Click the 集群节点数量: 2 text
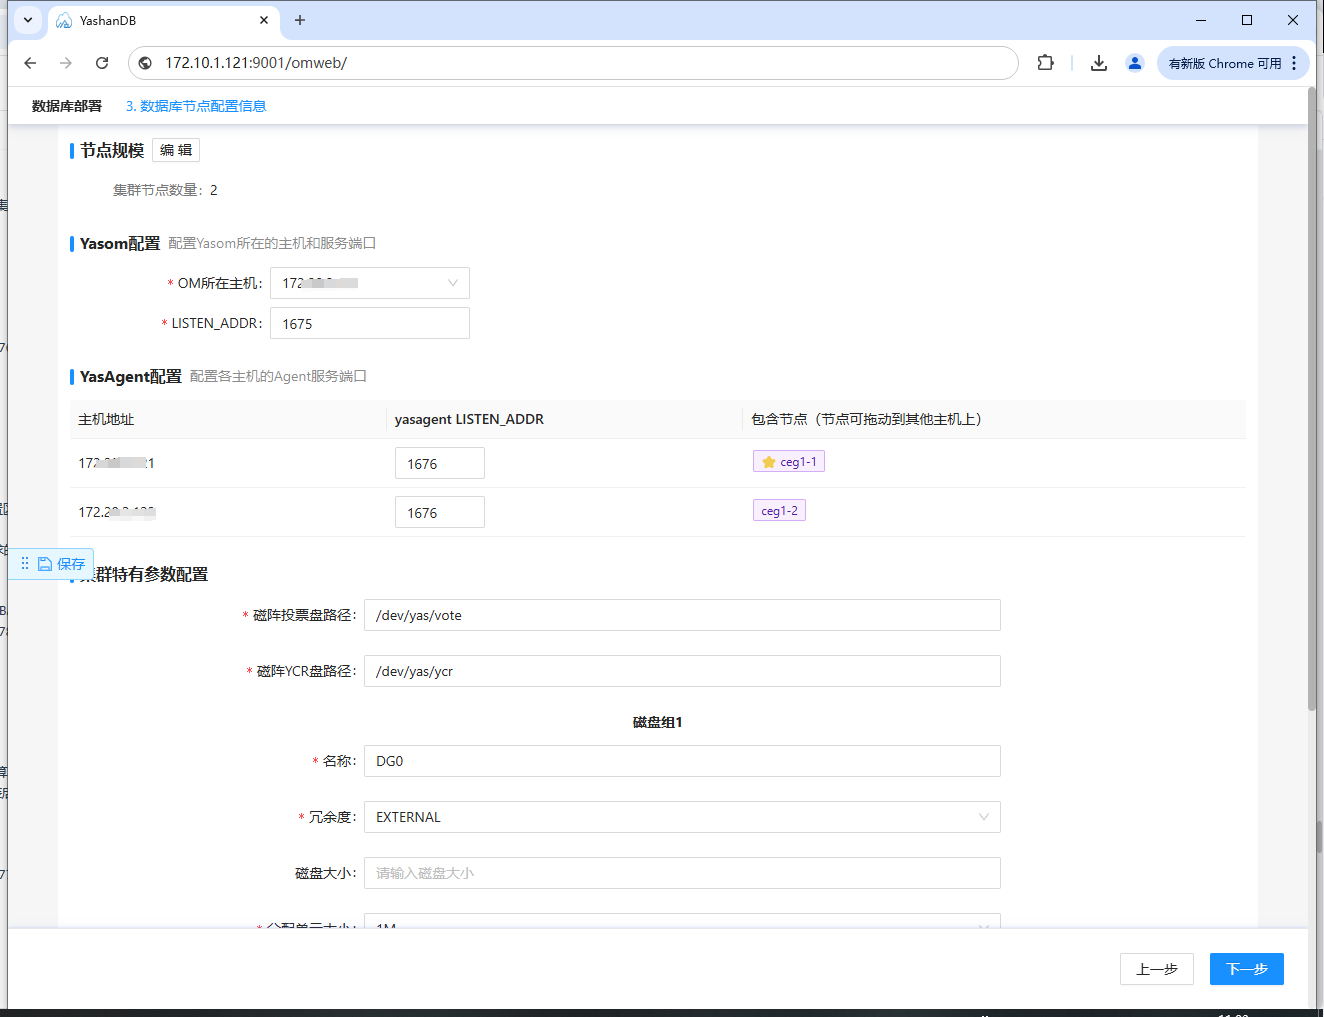The width and height of the screenshot is (1324, 1017). 165,190
